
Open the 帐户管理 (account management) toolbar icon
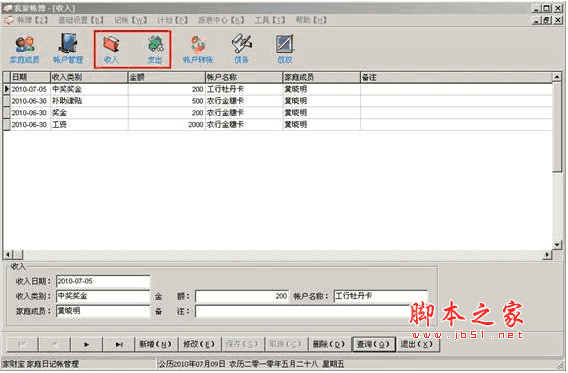68,50
